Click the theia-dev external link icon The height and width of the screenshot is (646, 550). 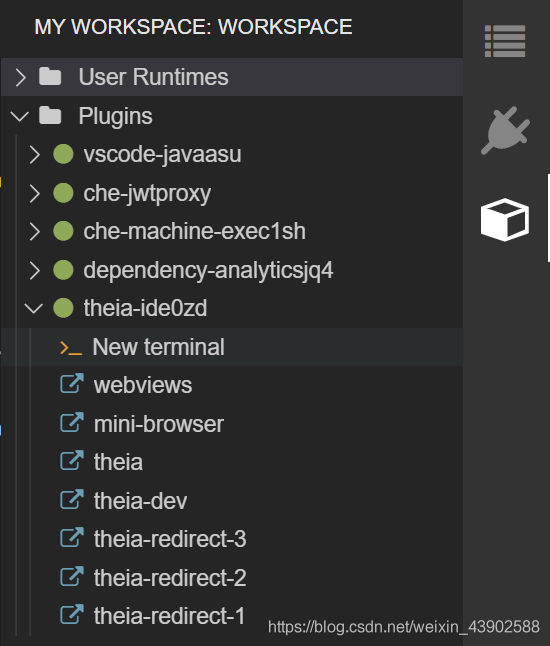point(72,500)
